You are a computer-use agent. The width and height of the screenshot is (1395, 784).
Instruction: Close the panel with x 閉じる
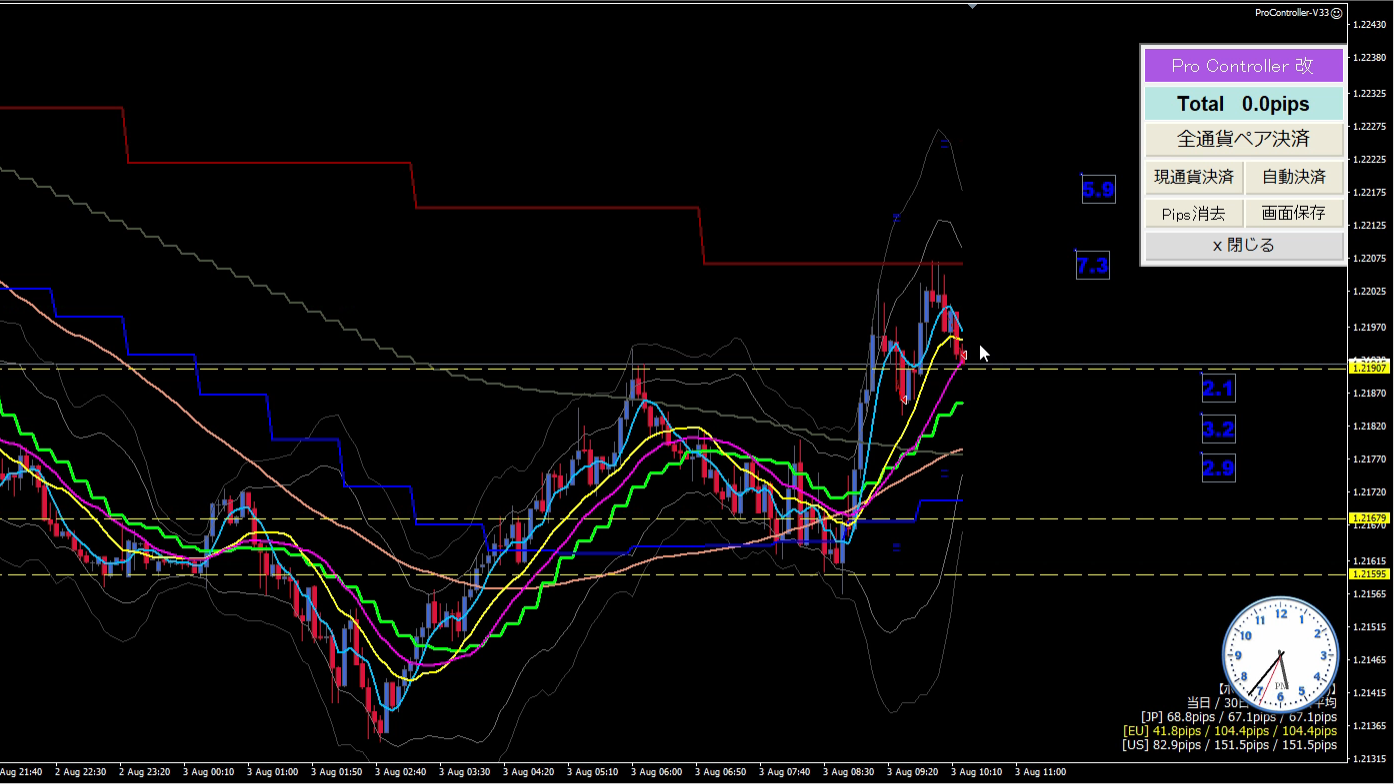click(x=1243, y=246)
